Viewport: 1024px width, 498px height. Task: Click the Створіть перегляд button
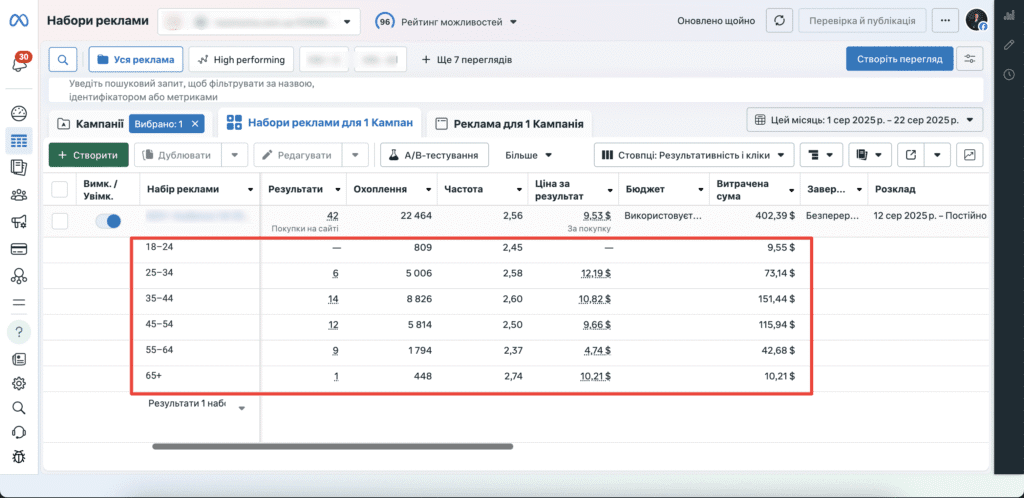[x=899, y=59]
